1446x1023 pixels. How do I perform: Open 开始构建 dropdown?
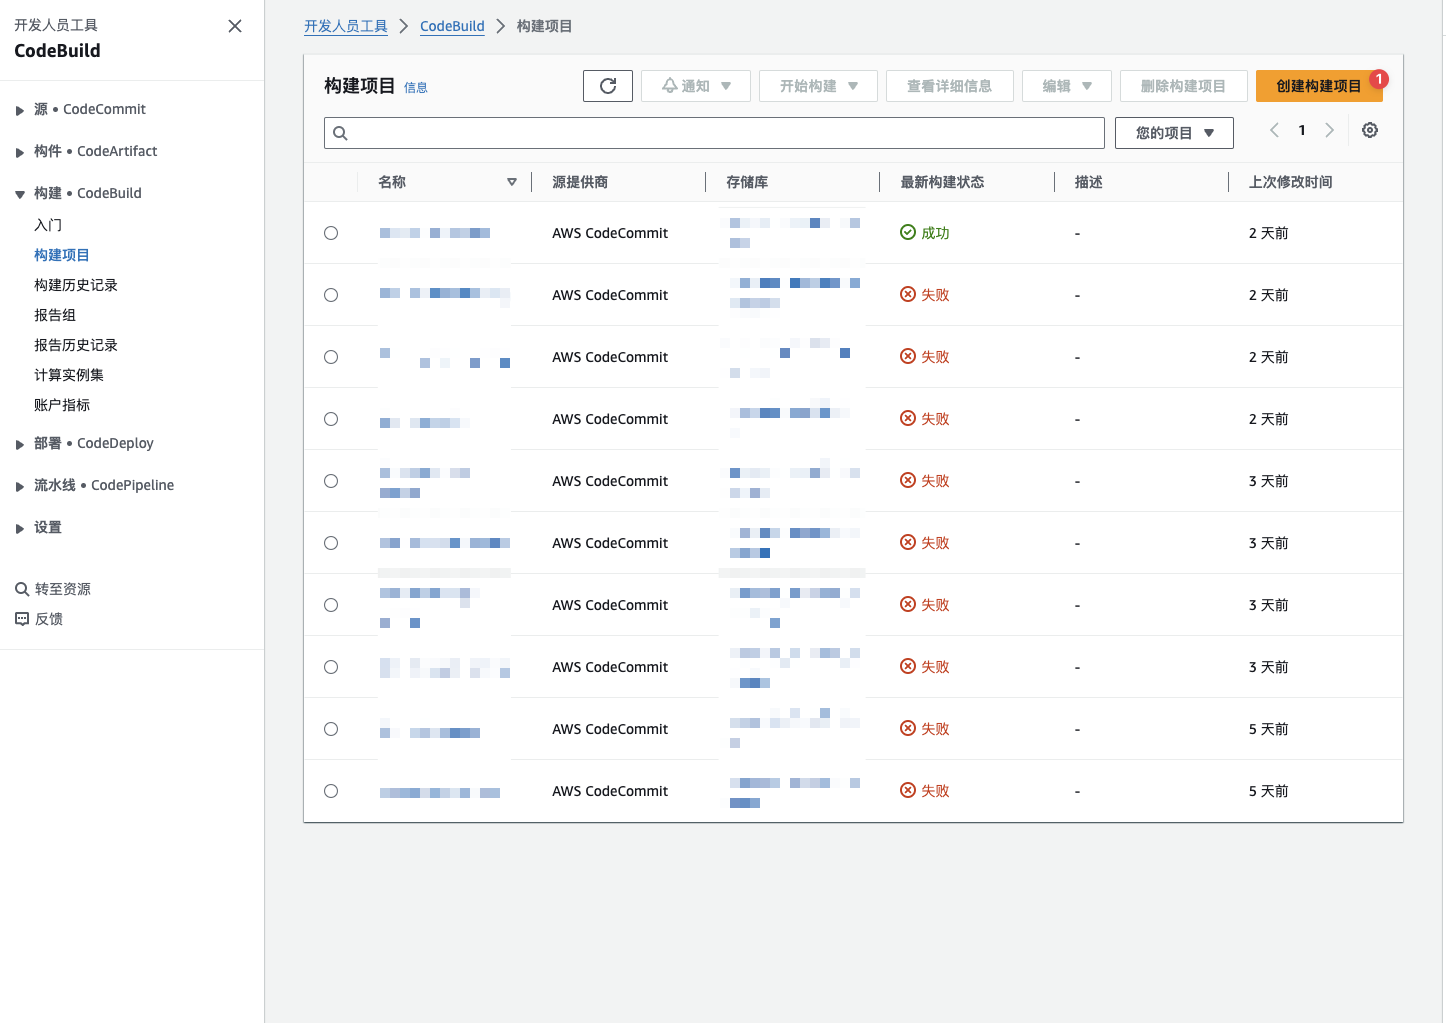click(818, 86)
